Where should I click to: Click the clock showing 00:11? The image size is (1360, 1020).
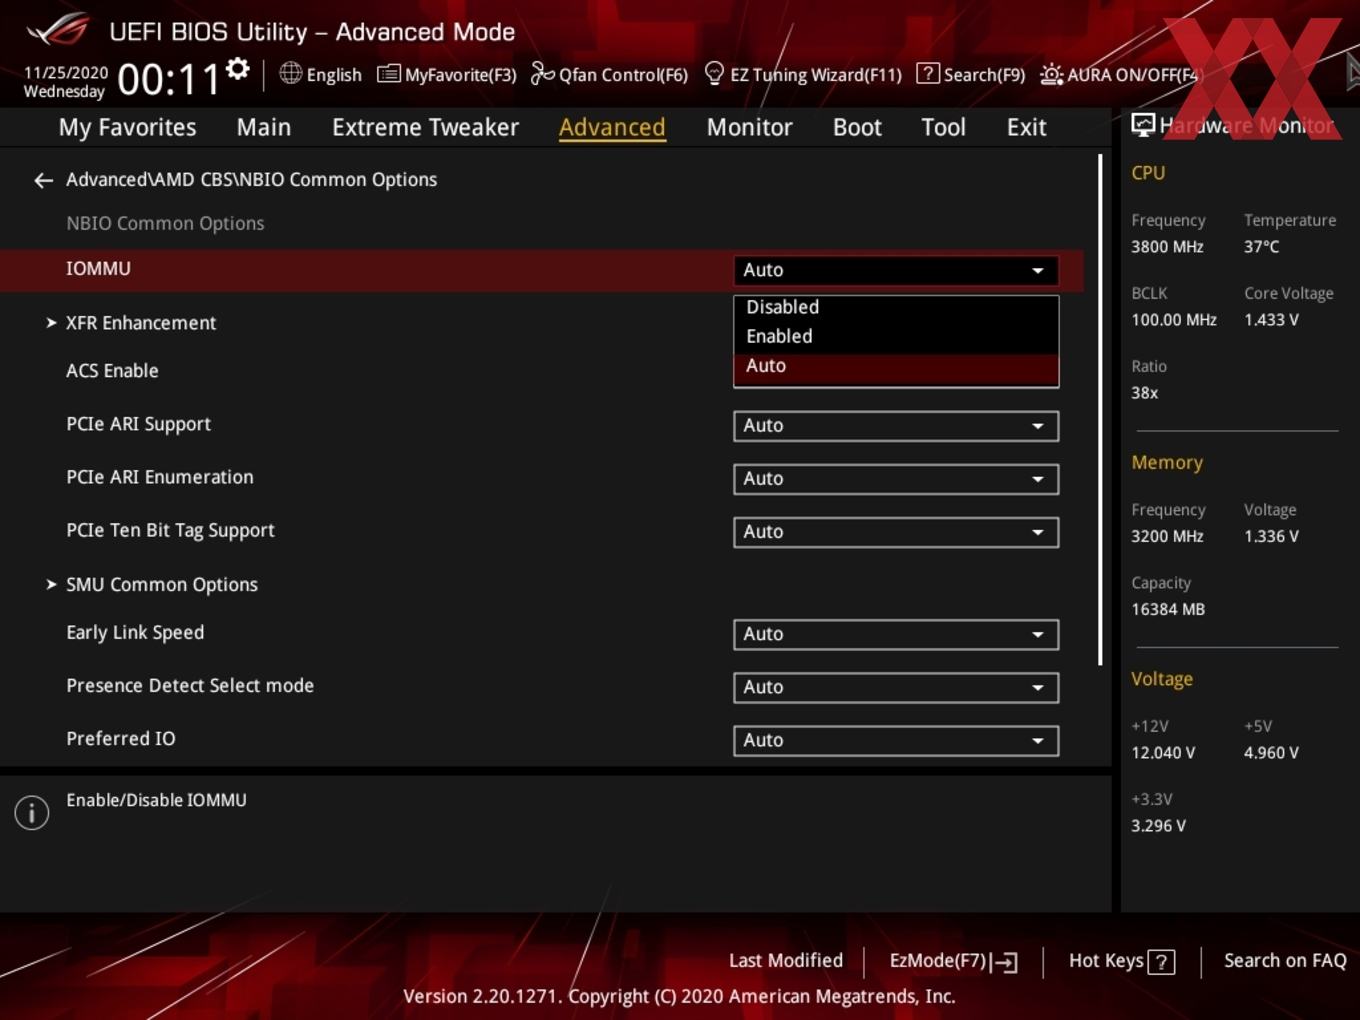pos(168,79)
